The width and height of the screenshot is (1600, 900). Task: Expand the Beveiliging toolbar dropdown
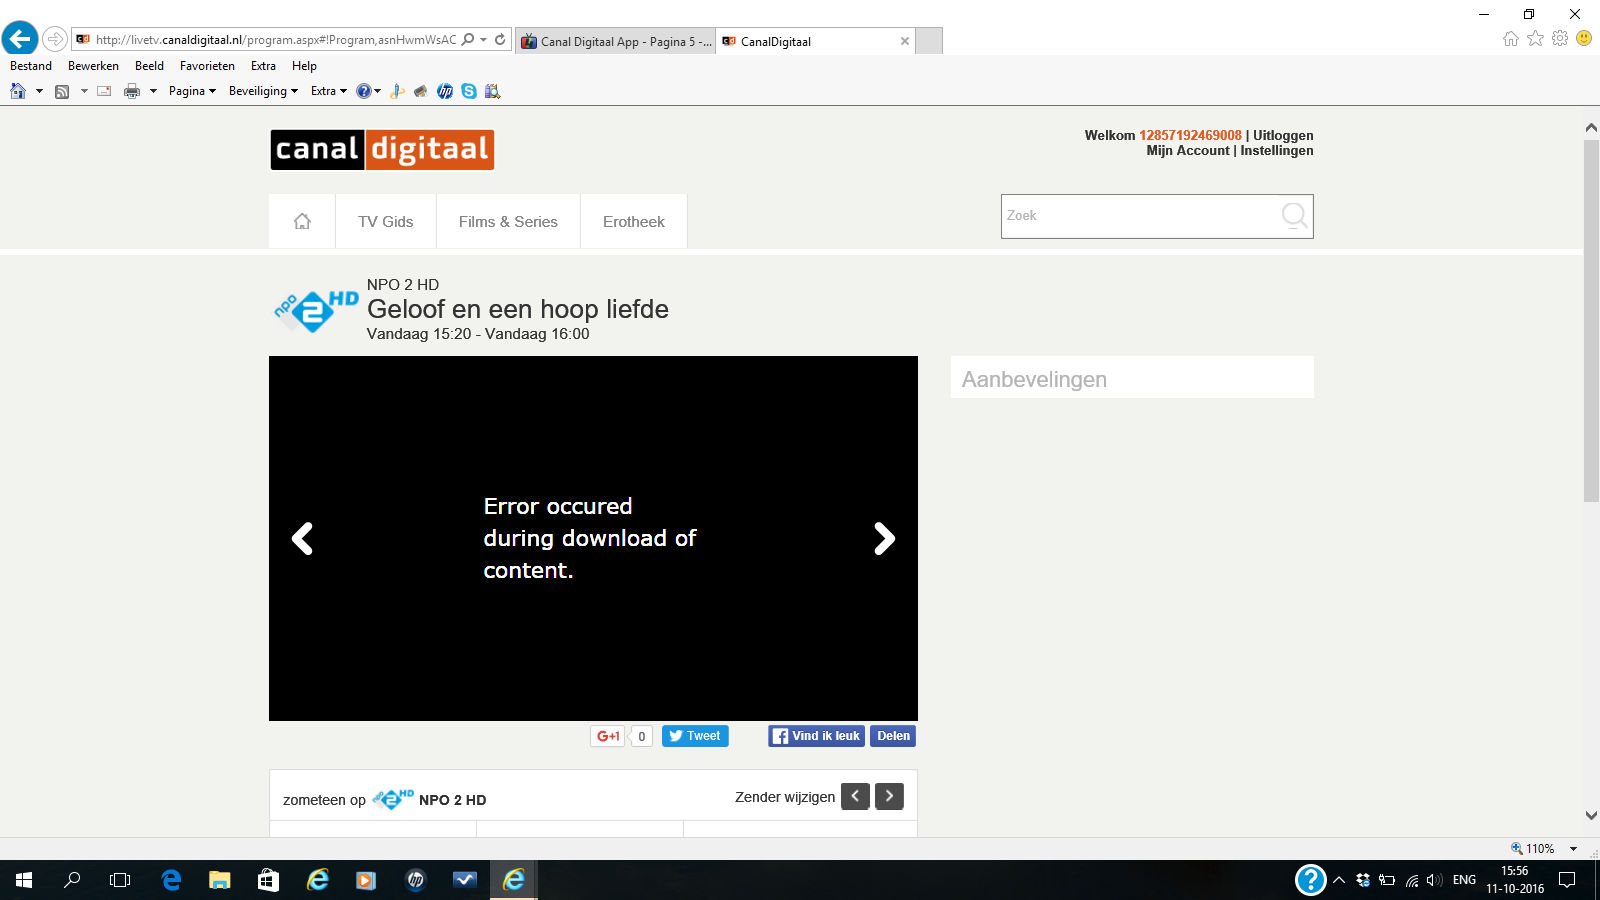(263, 91)
